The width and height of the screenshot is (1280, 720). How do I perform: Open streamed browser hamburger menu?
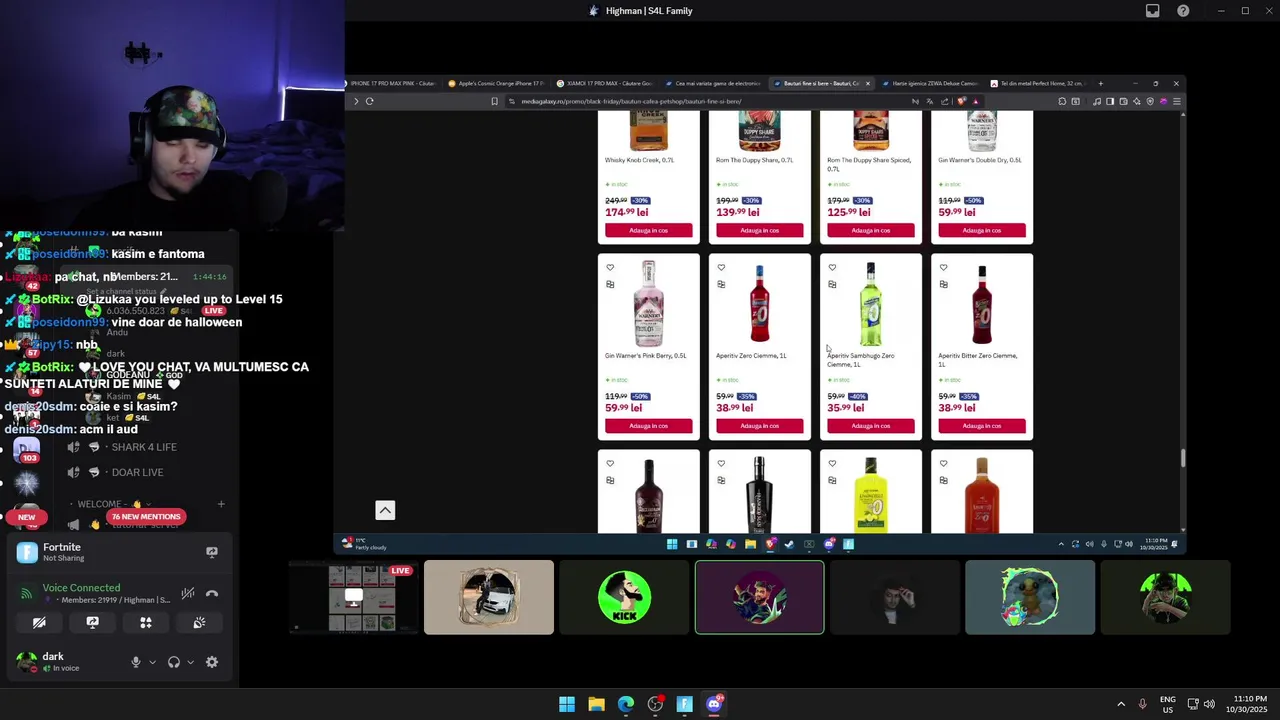[x=1177, y=101]
